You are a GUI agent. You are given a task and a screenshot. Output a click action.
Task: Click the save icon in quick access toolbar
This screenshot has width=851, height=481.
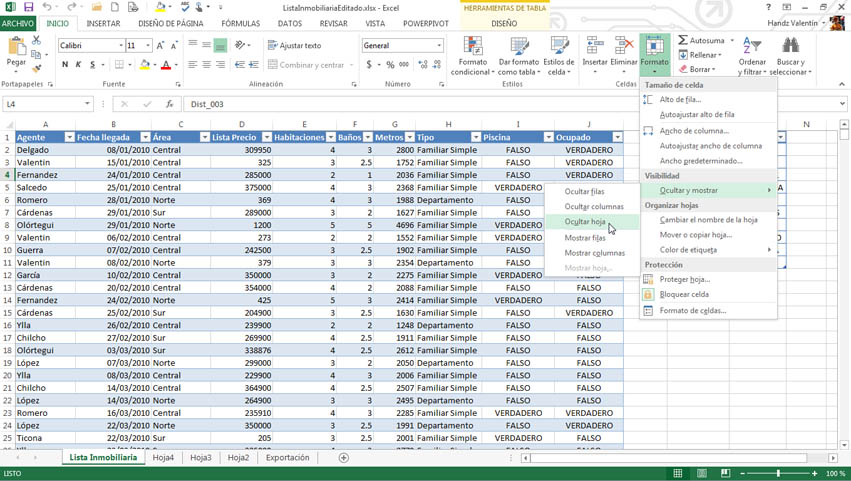click(x=28, y=7)
